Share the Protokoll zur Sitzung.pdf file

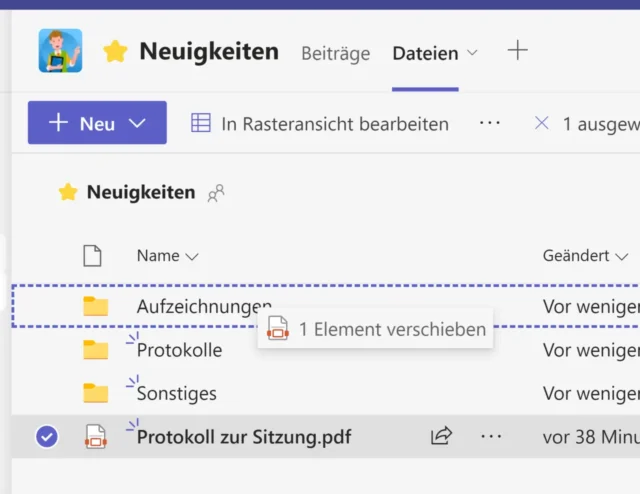tap(441, 436)
